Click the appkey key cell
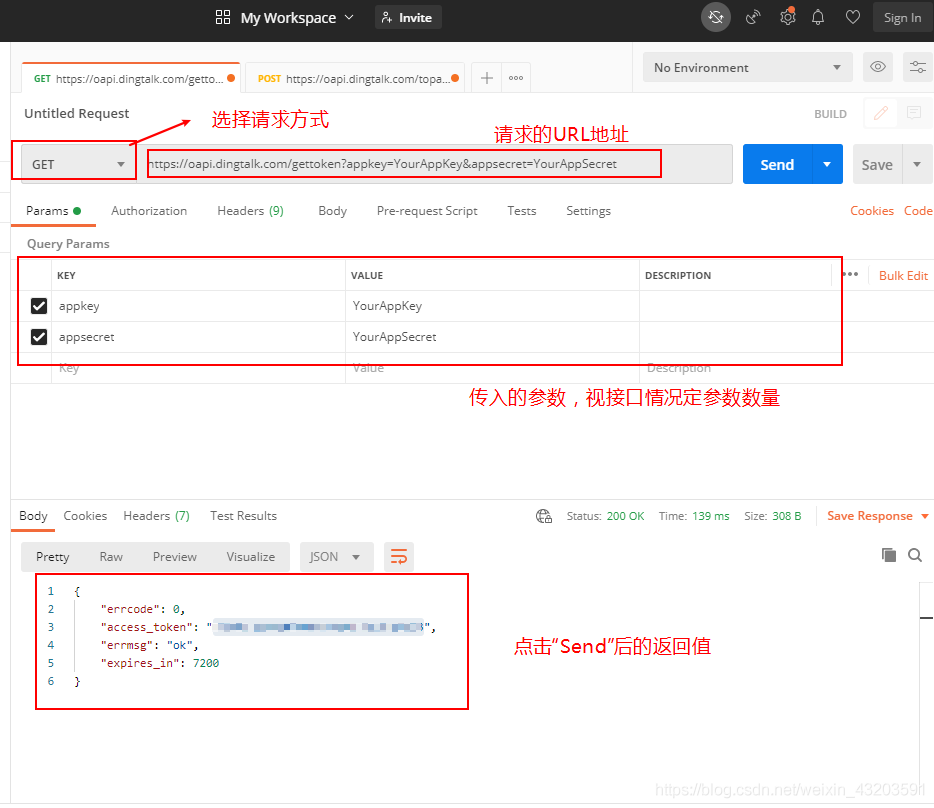 (198, 306)
